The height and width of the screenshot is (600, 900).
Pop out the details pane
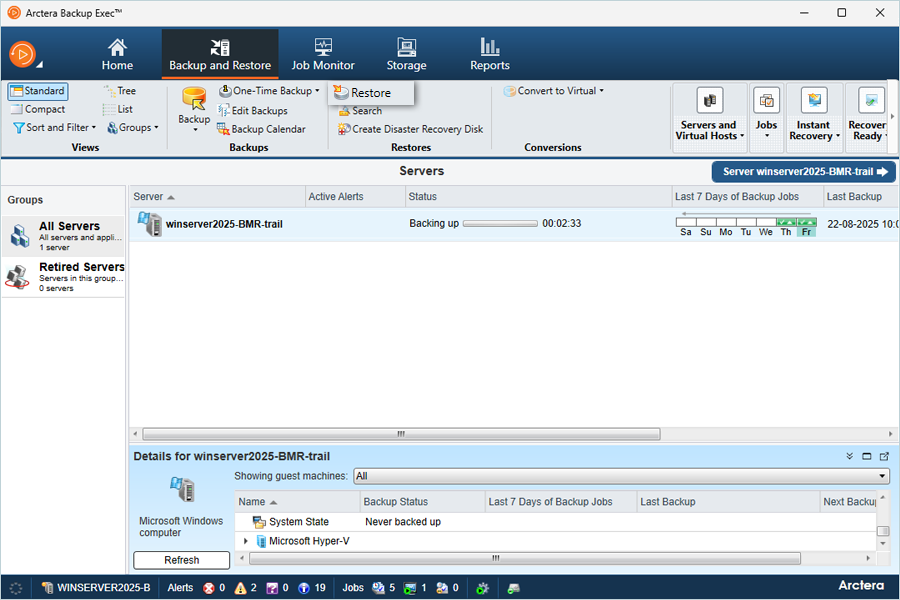[x=885, y=456]
